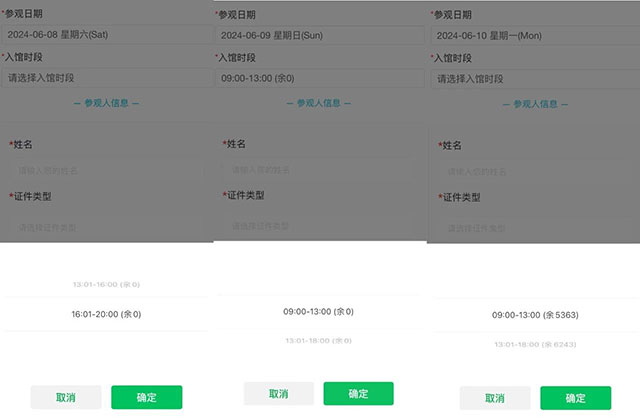Select the 16:01-20:00 (余0) picker option
The height and width of the screenshot is (420, 640).
coord(106,314)
